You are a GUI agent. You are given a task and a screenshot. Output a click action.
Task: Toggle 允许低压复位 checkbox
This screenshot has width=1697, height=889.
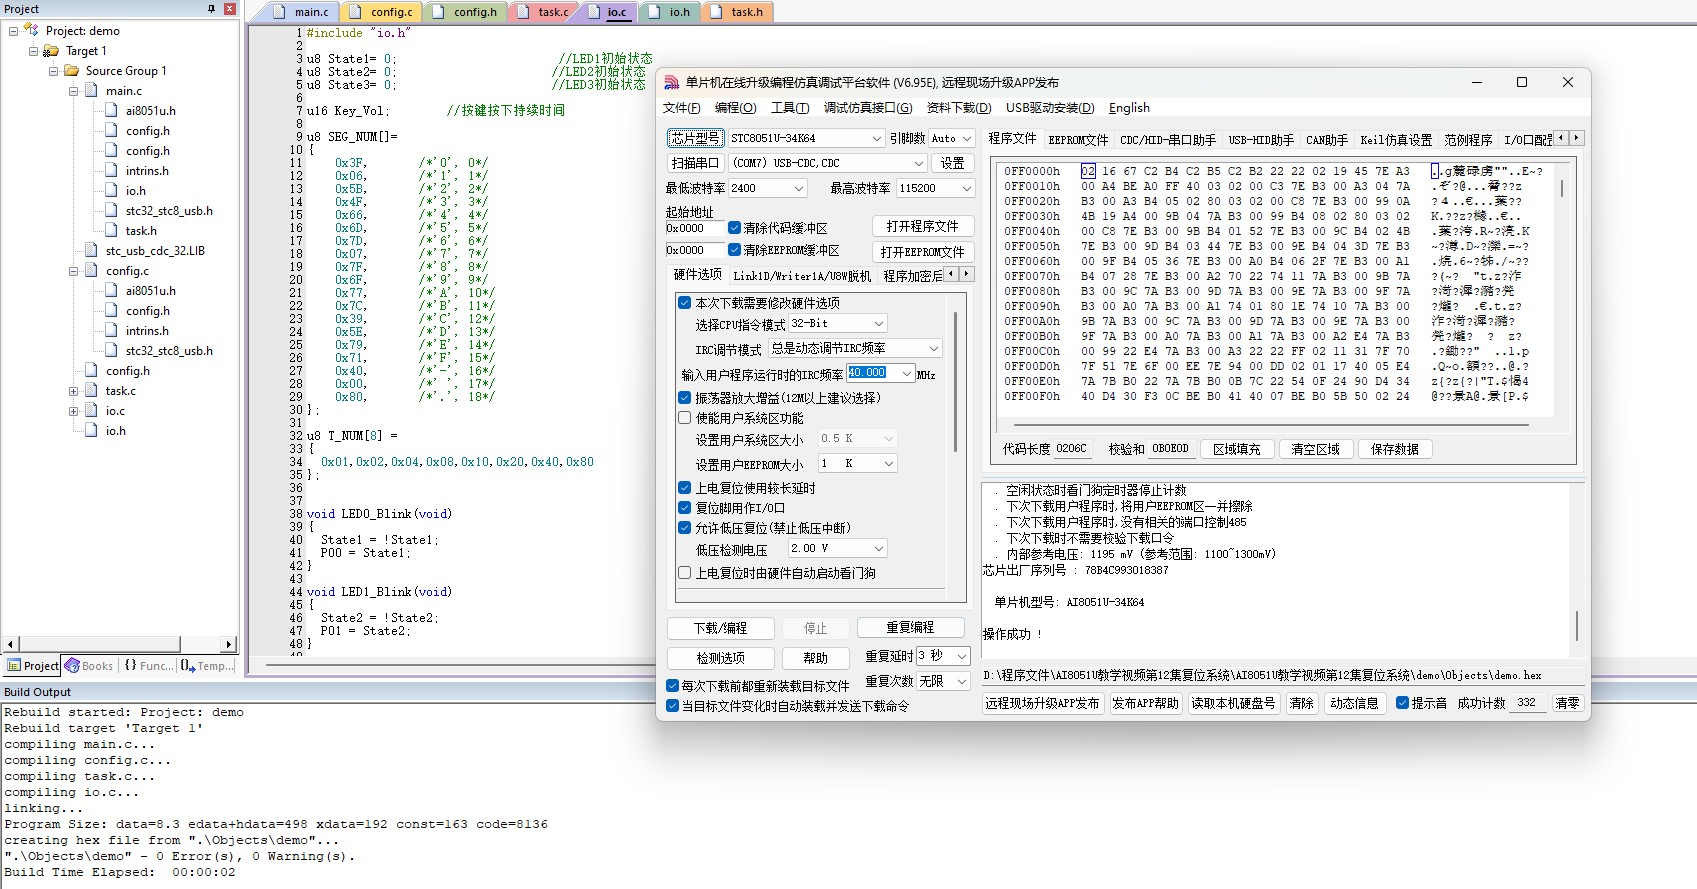click(x=685, y=528)
